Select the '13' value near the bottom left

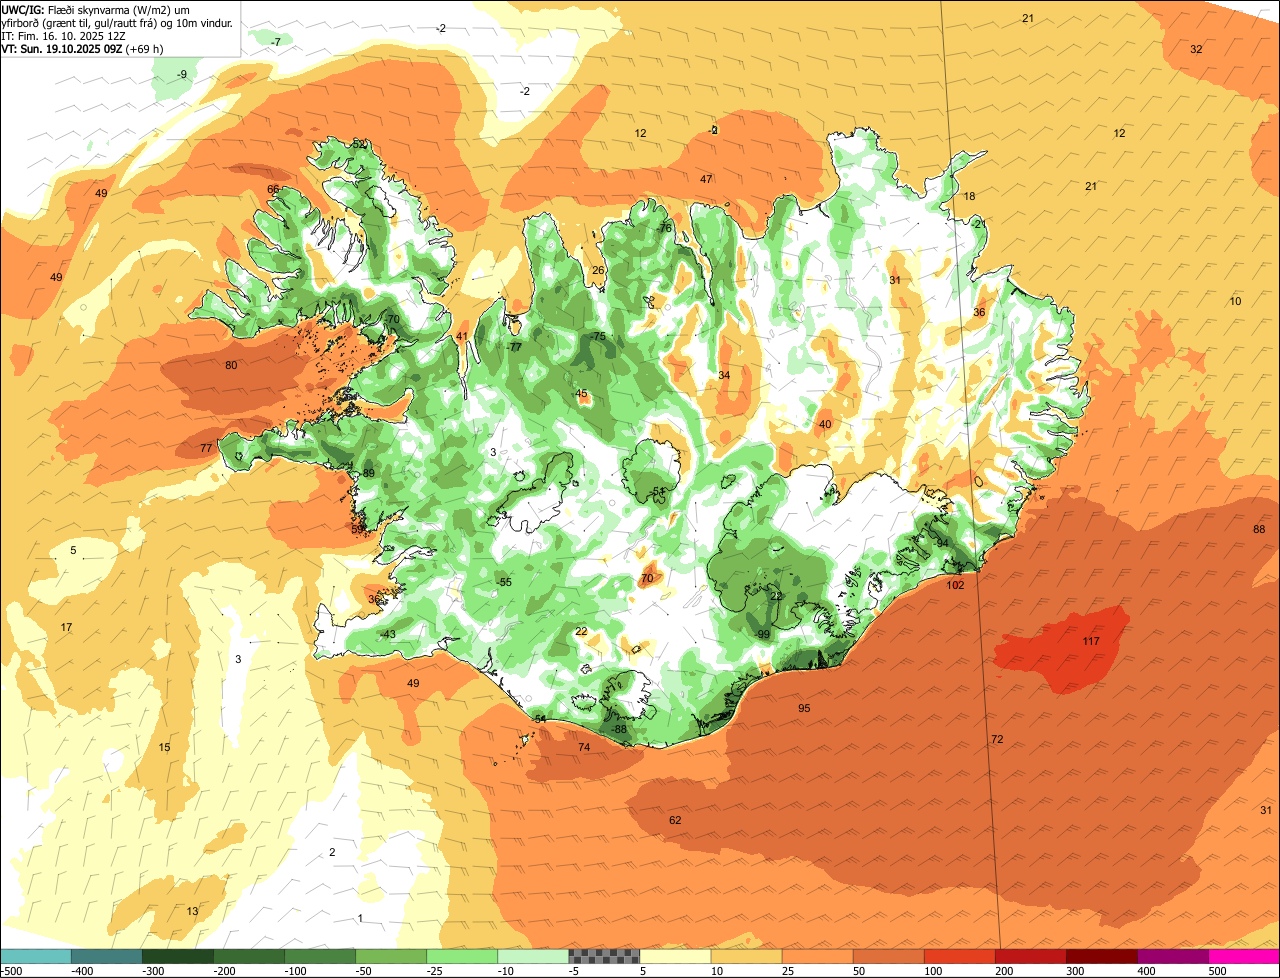(x=192, y=910)
